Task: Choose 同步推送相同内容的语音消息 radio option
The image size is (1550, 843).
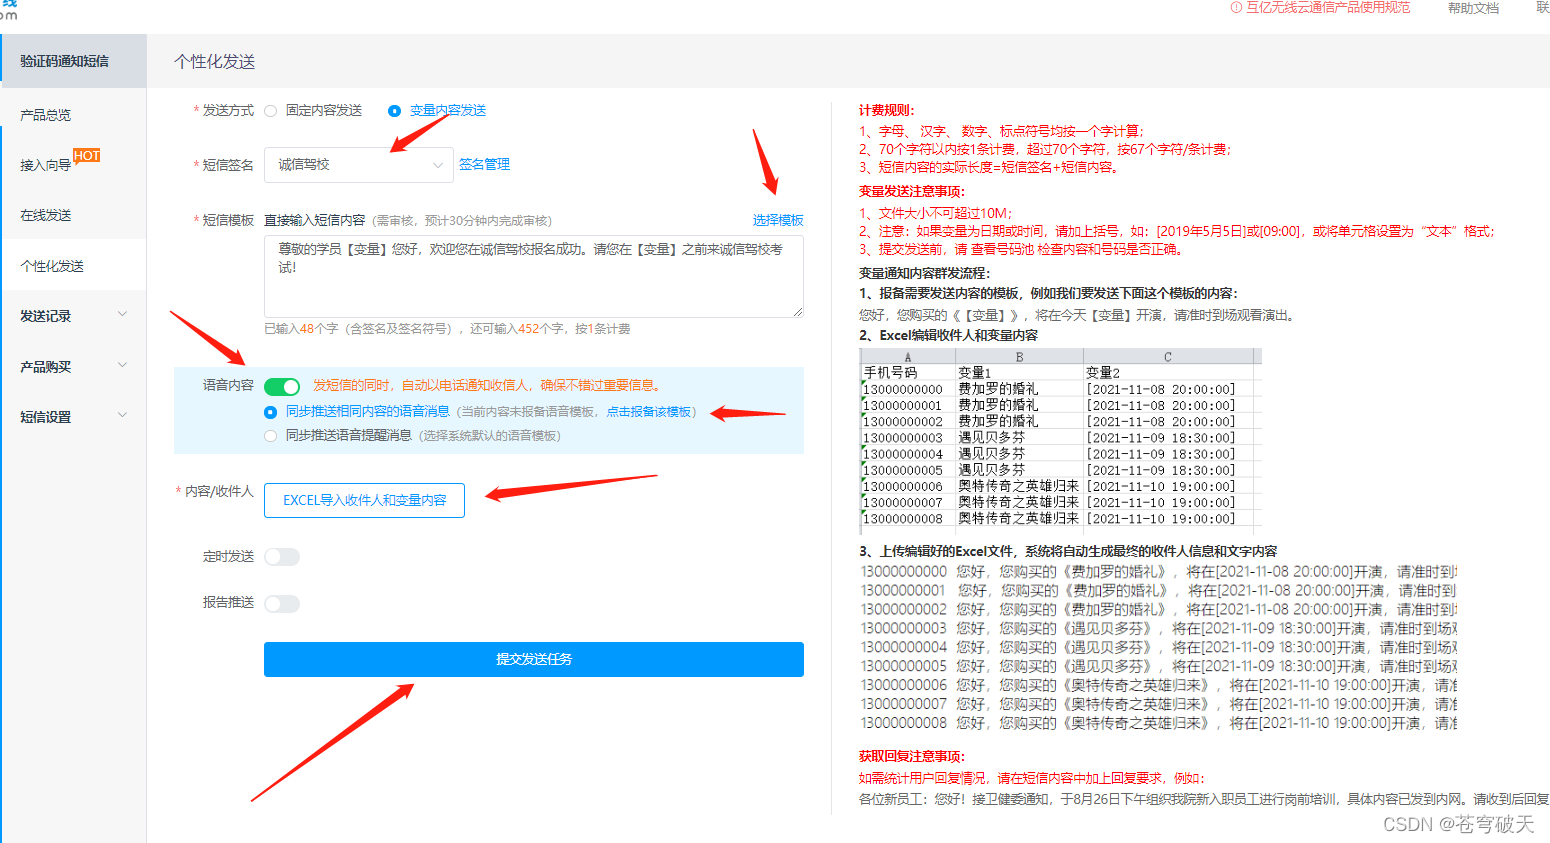Action: coord(271,412)
